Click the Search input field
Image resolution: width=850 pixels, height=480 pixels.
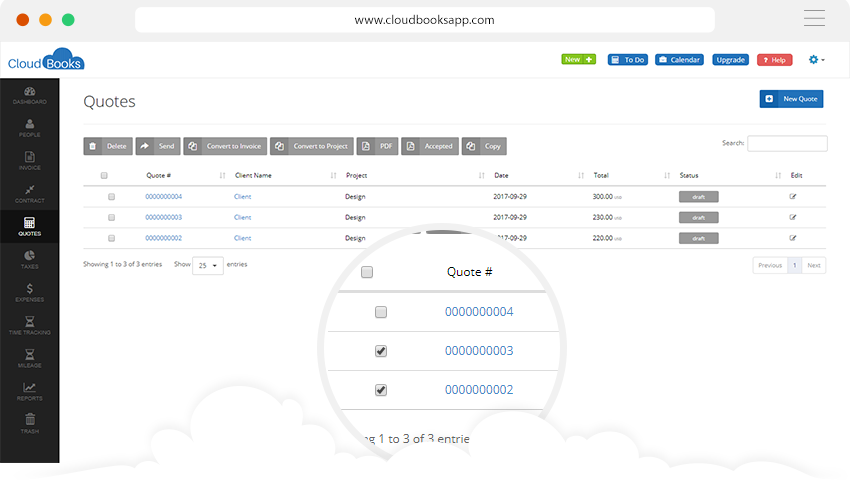[787, 143]
